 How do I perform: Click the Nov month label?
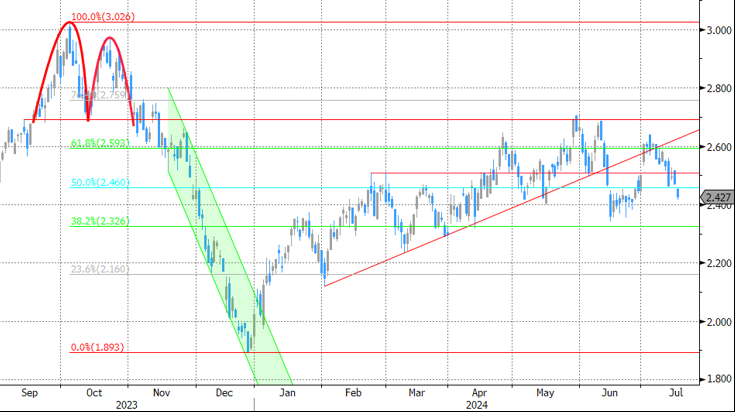coord(161,393)
